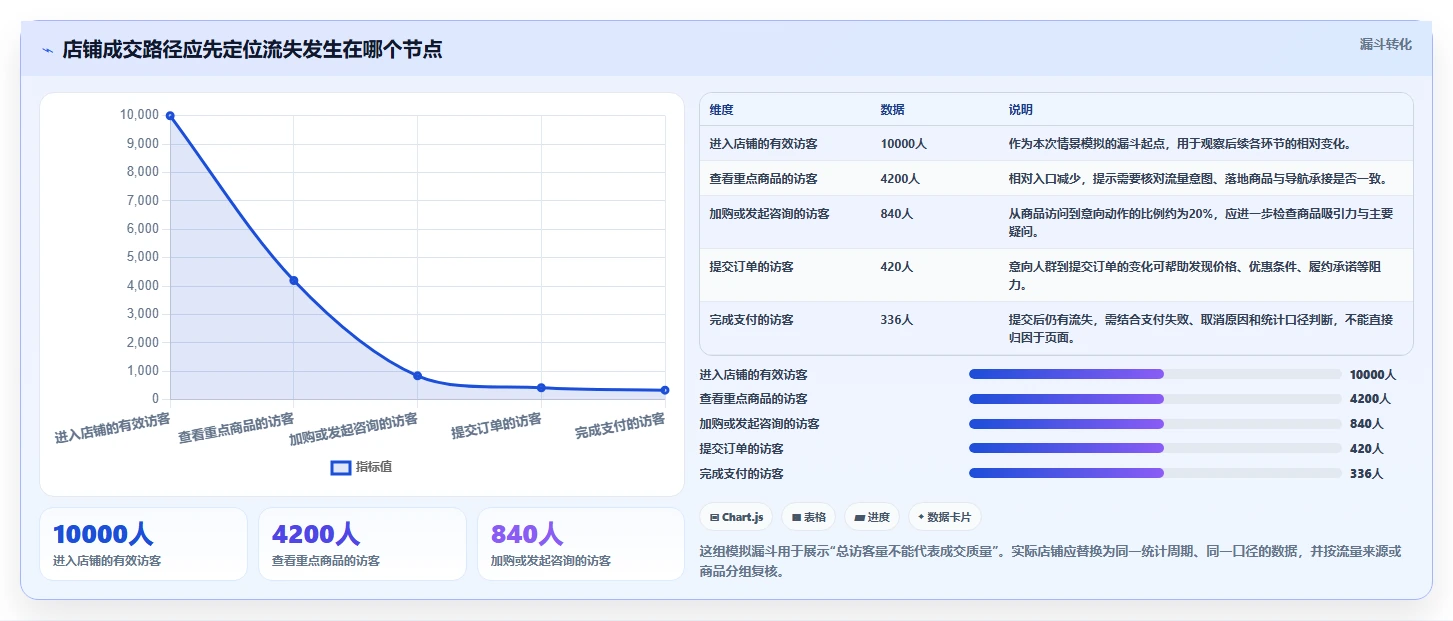This screenshot has width=1453, height=621.
Task: Click the 维度 column header in the table
Action: point(721,110)
